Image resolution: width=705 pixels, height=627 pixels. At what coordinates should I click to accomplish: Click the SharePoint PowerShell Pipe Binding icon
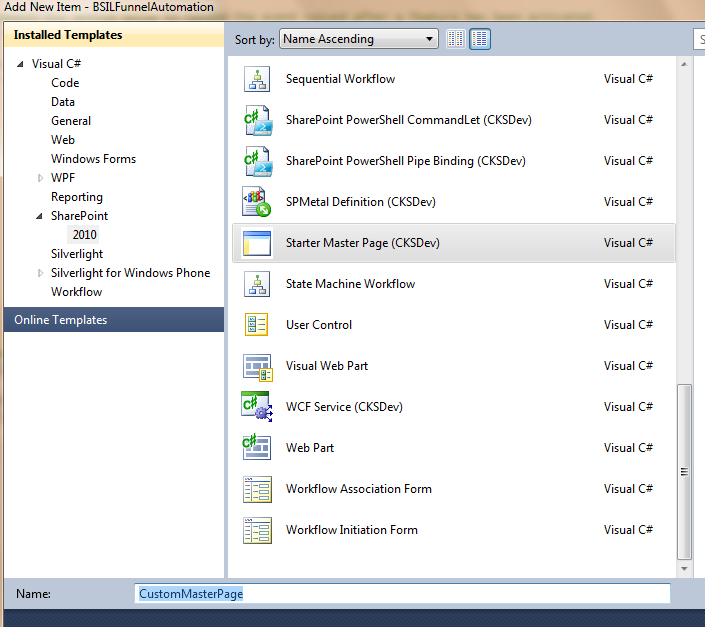coord(258,161)
